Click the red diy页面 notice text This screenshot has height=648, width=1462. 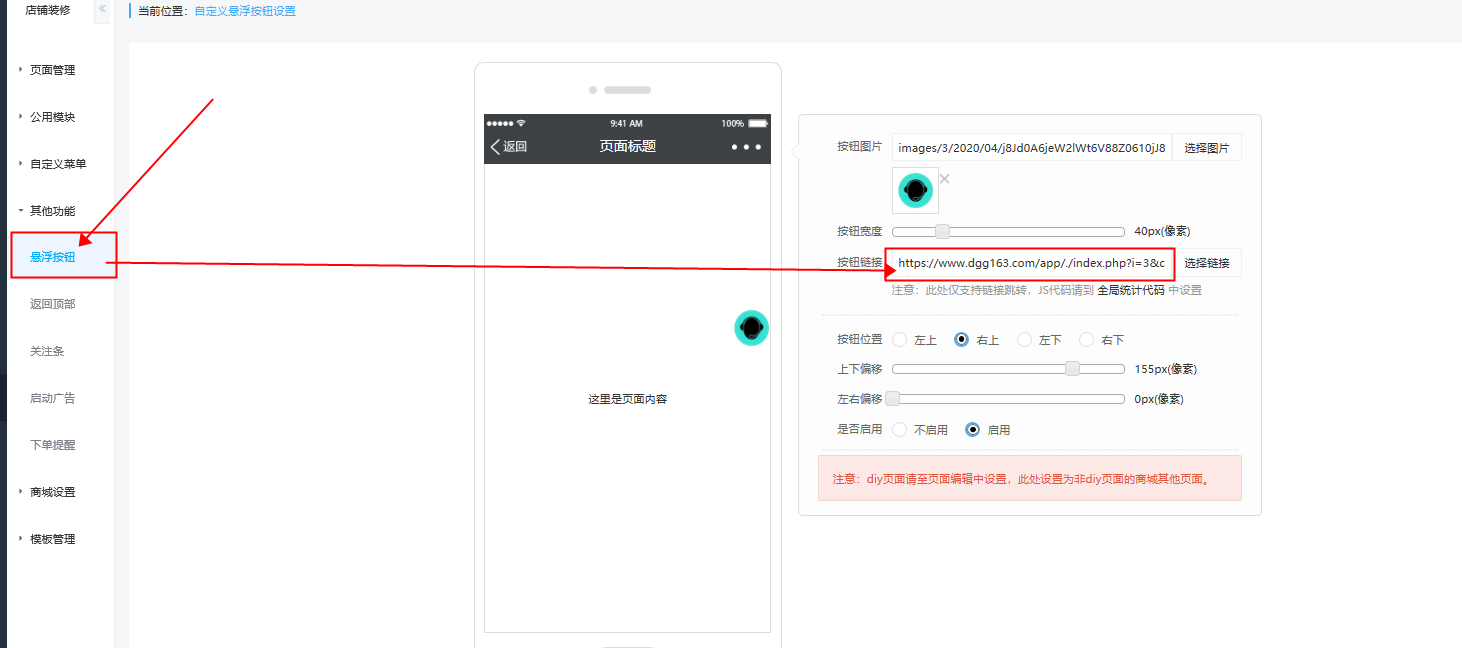tap(1022, 479)
